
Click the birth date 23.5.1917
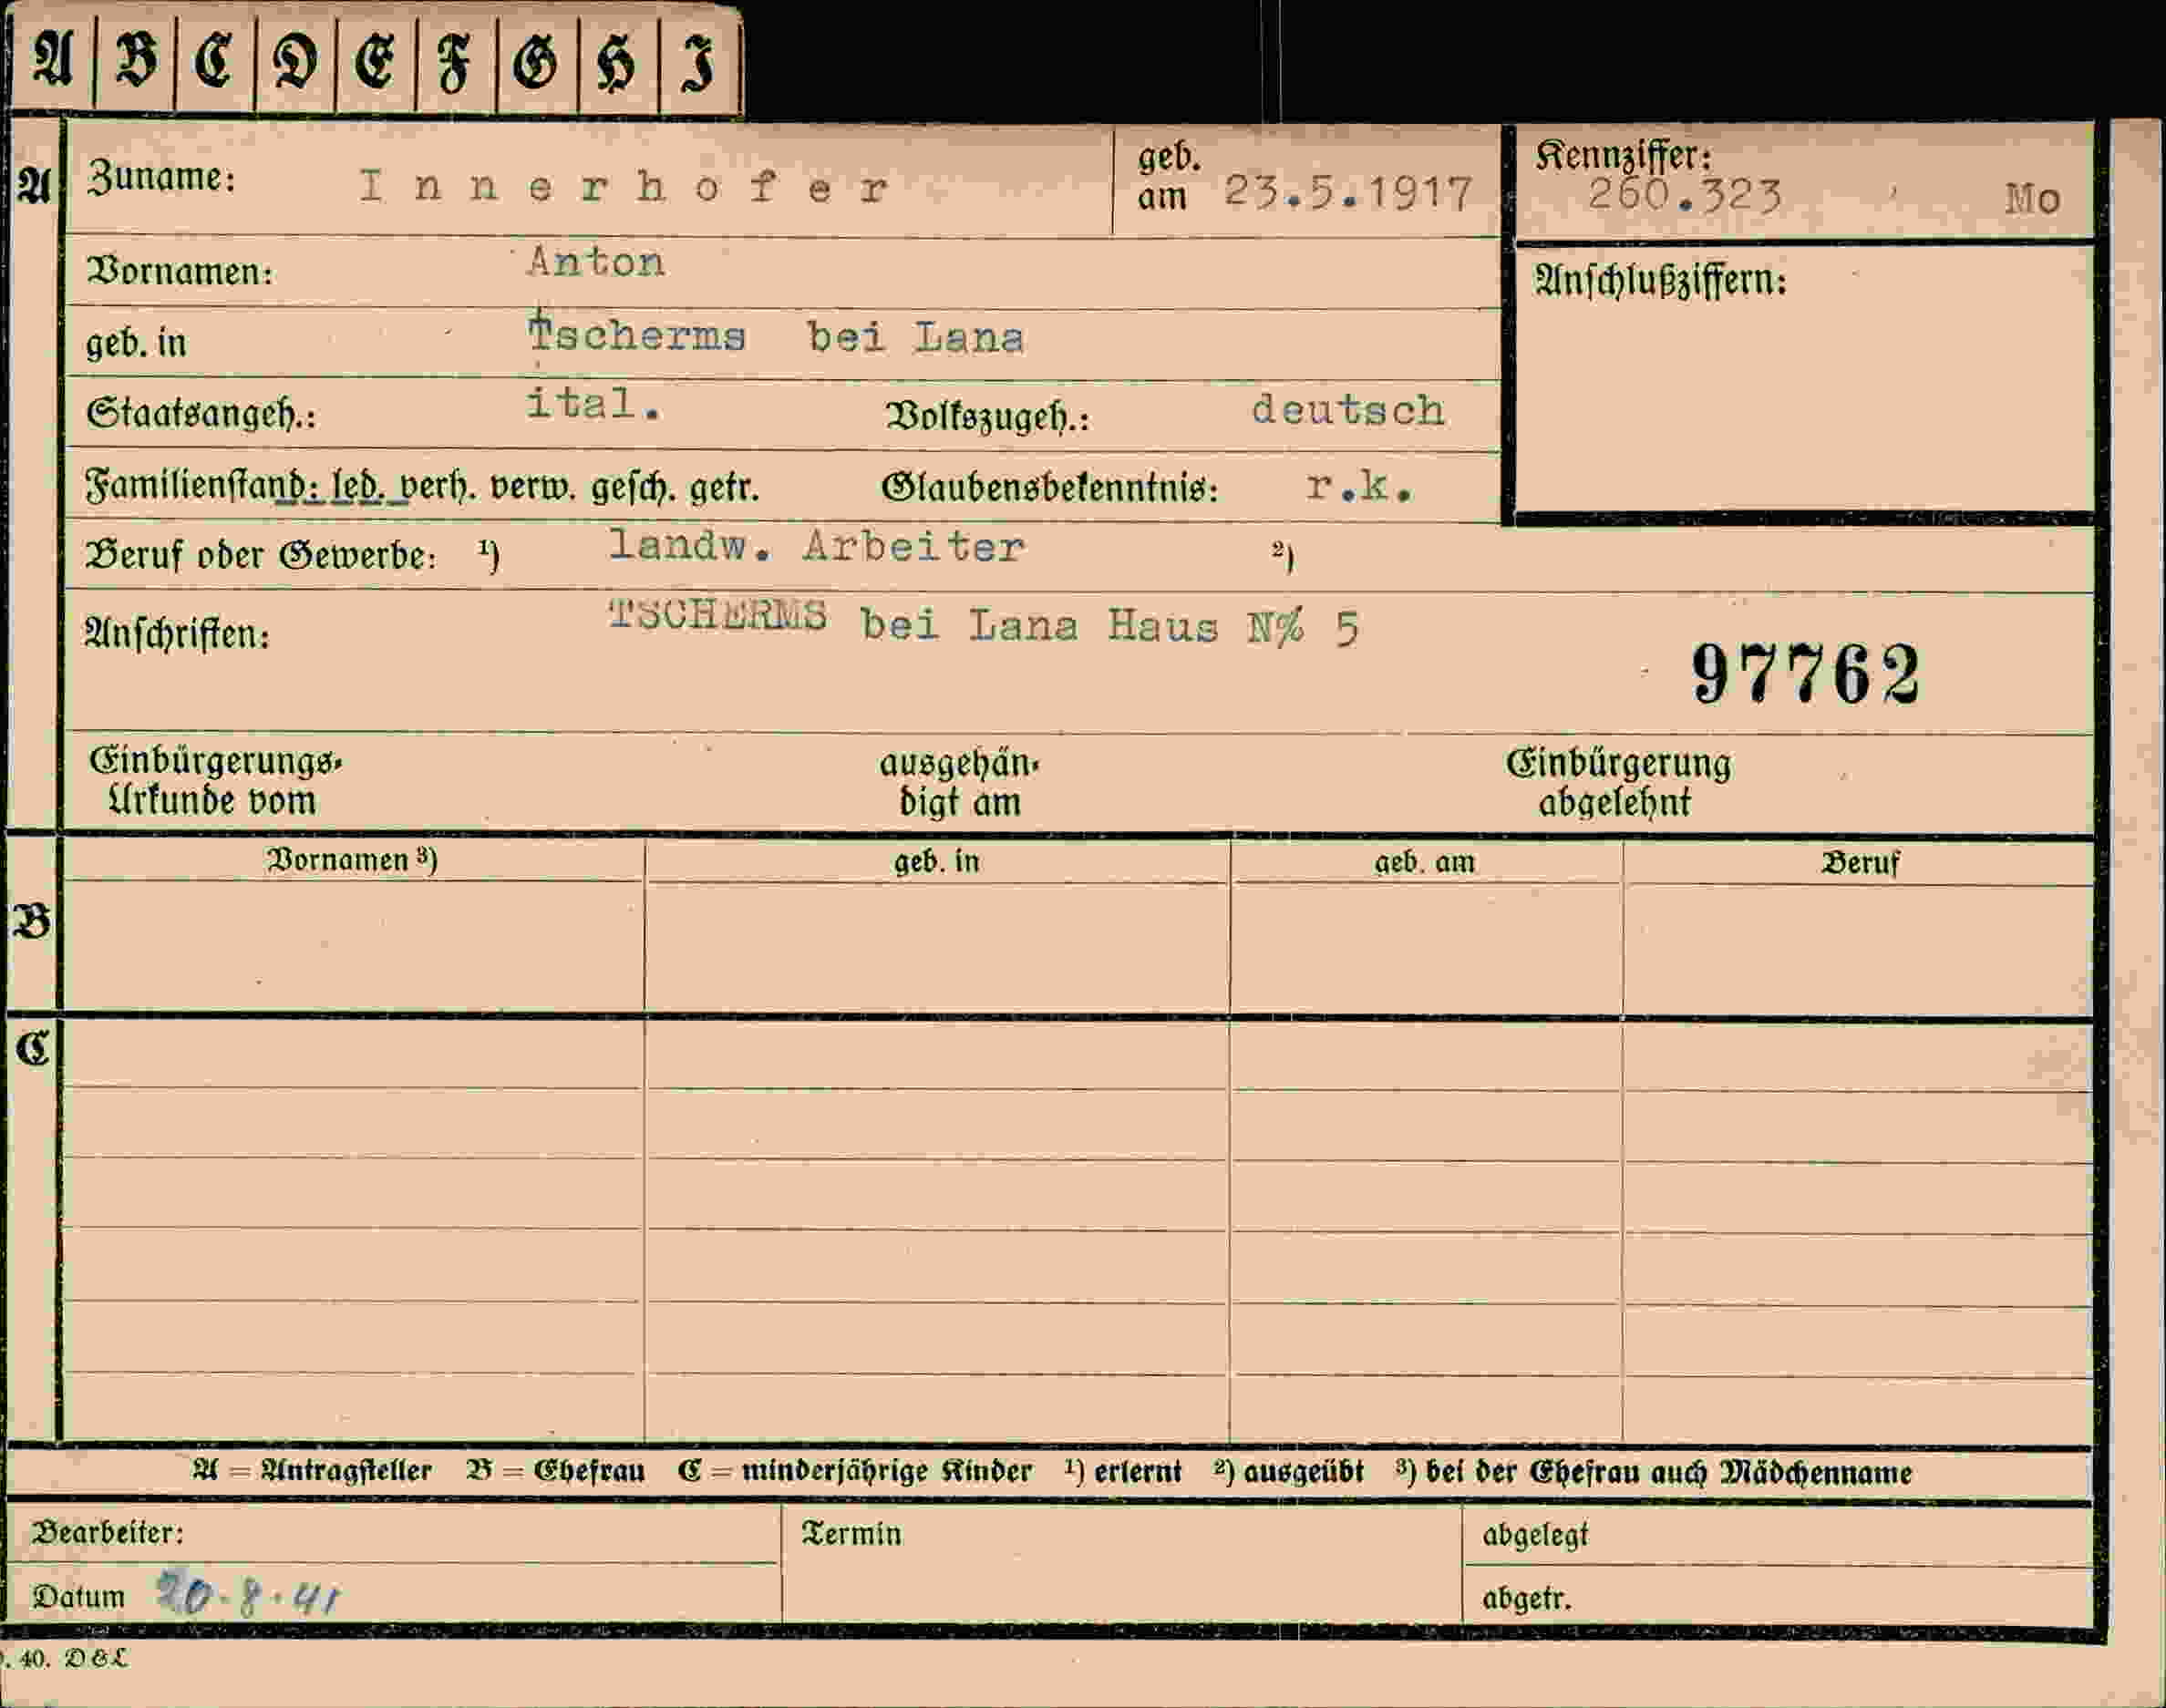pos(1349,192)
